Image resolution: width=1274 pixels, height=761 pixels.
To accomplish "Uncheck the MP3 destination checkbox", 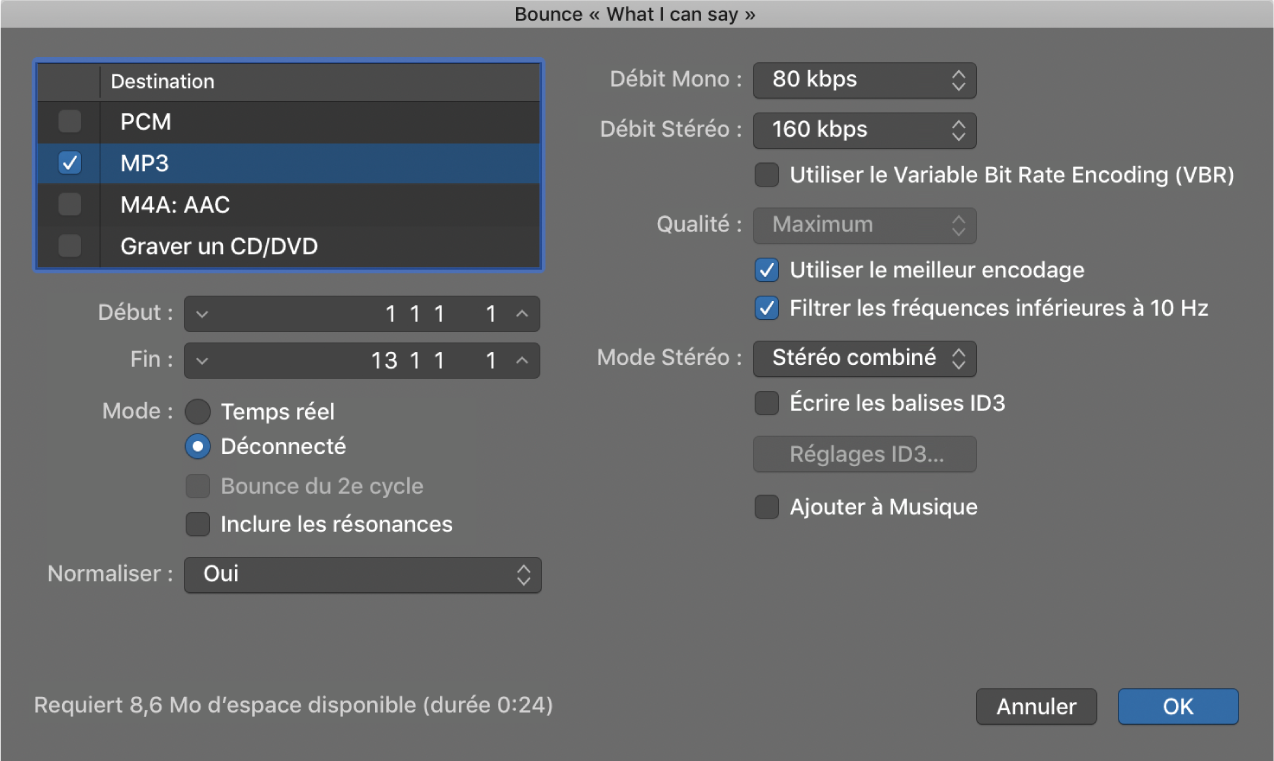I will click(x=69, y=163).
